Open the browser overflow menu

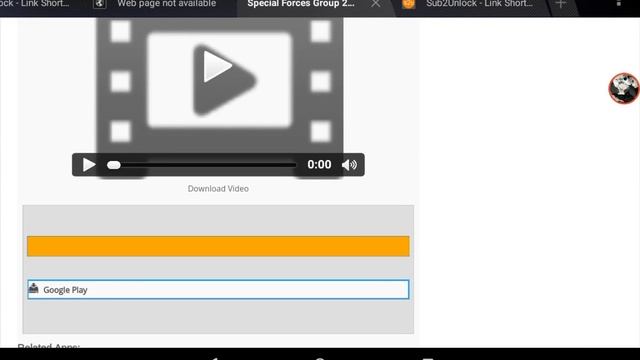pyautogui.click(x=619, y=4)
